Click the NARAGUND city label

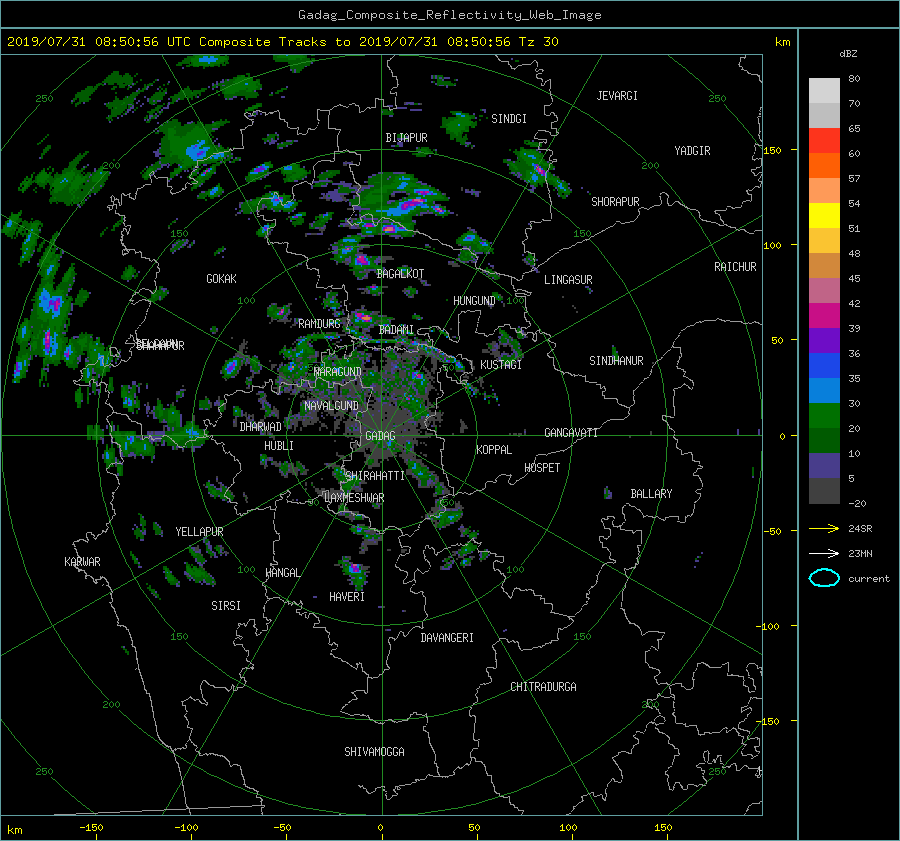(338, 372)
